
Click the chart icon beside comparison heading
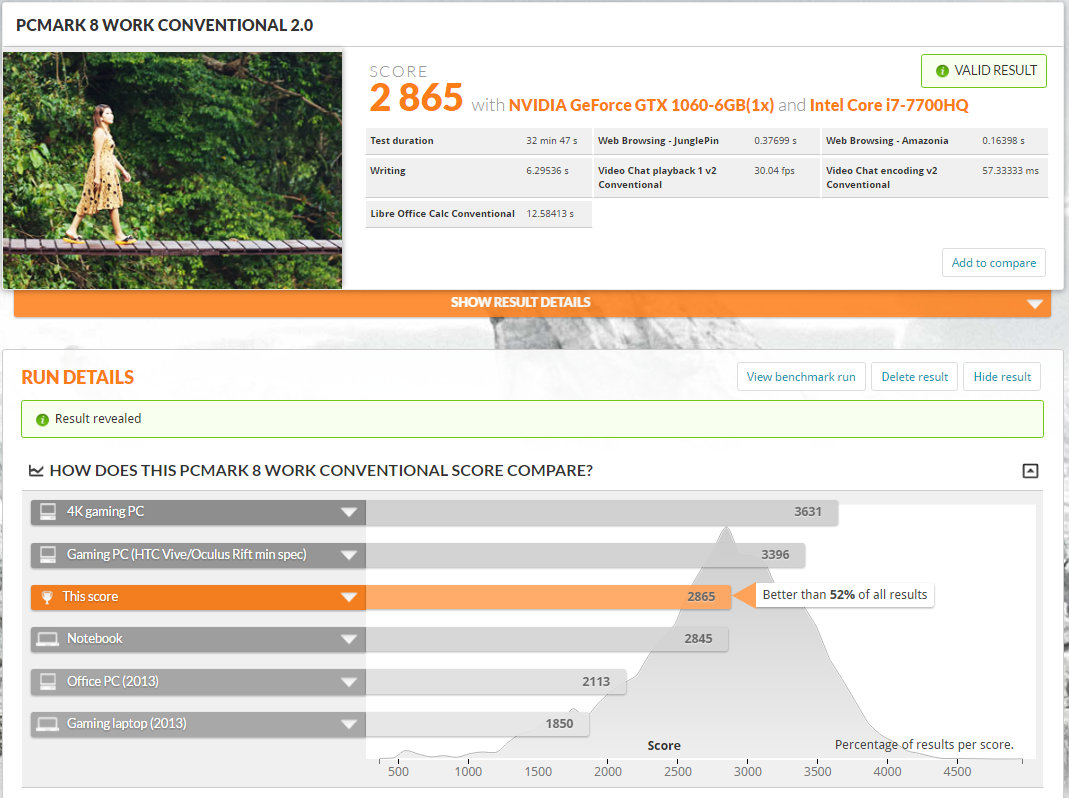point(36,471)
